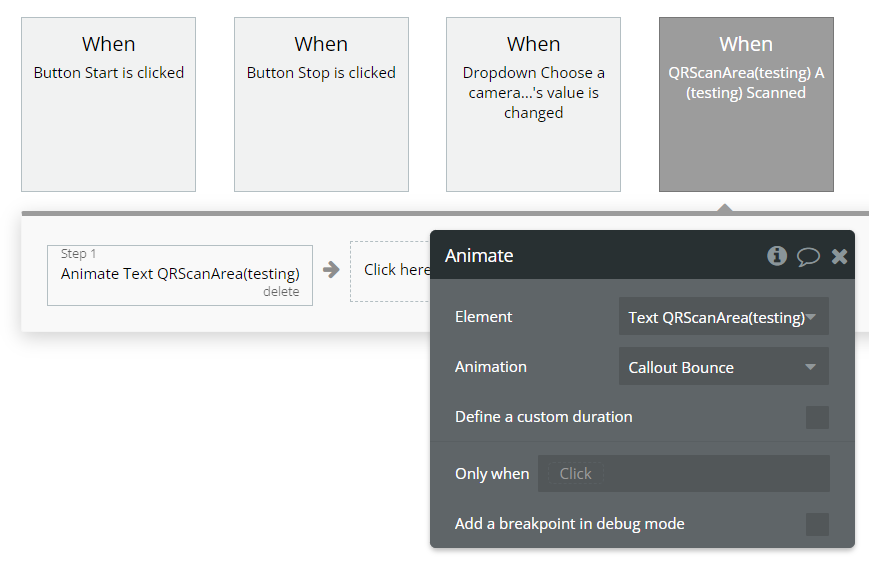
Task: Select the Button Stop is clicked event
Action: (x=321, y=104)
